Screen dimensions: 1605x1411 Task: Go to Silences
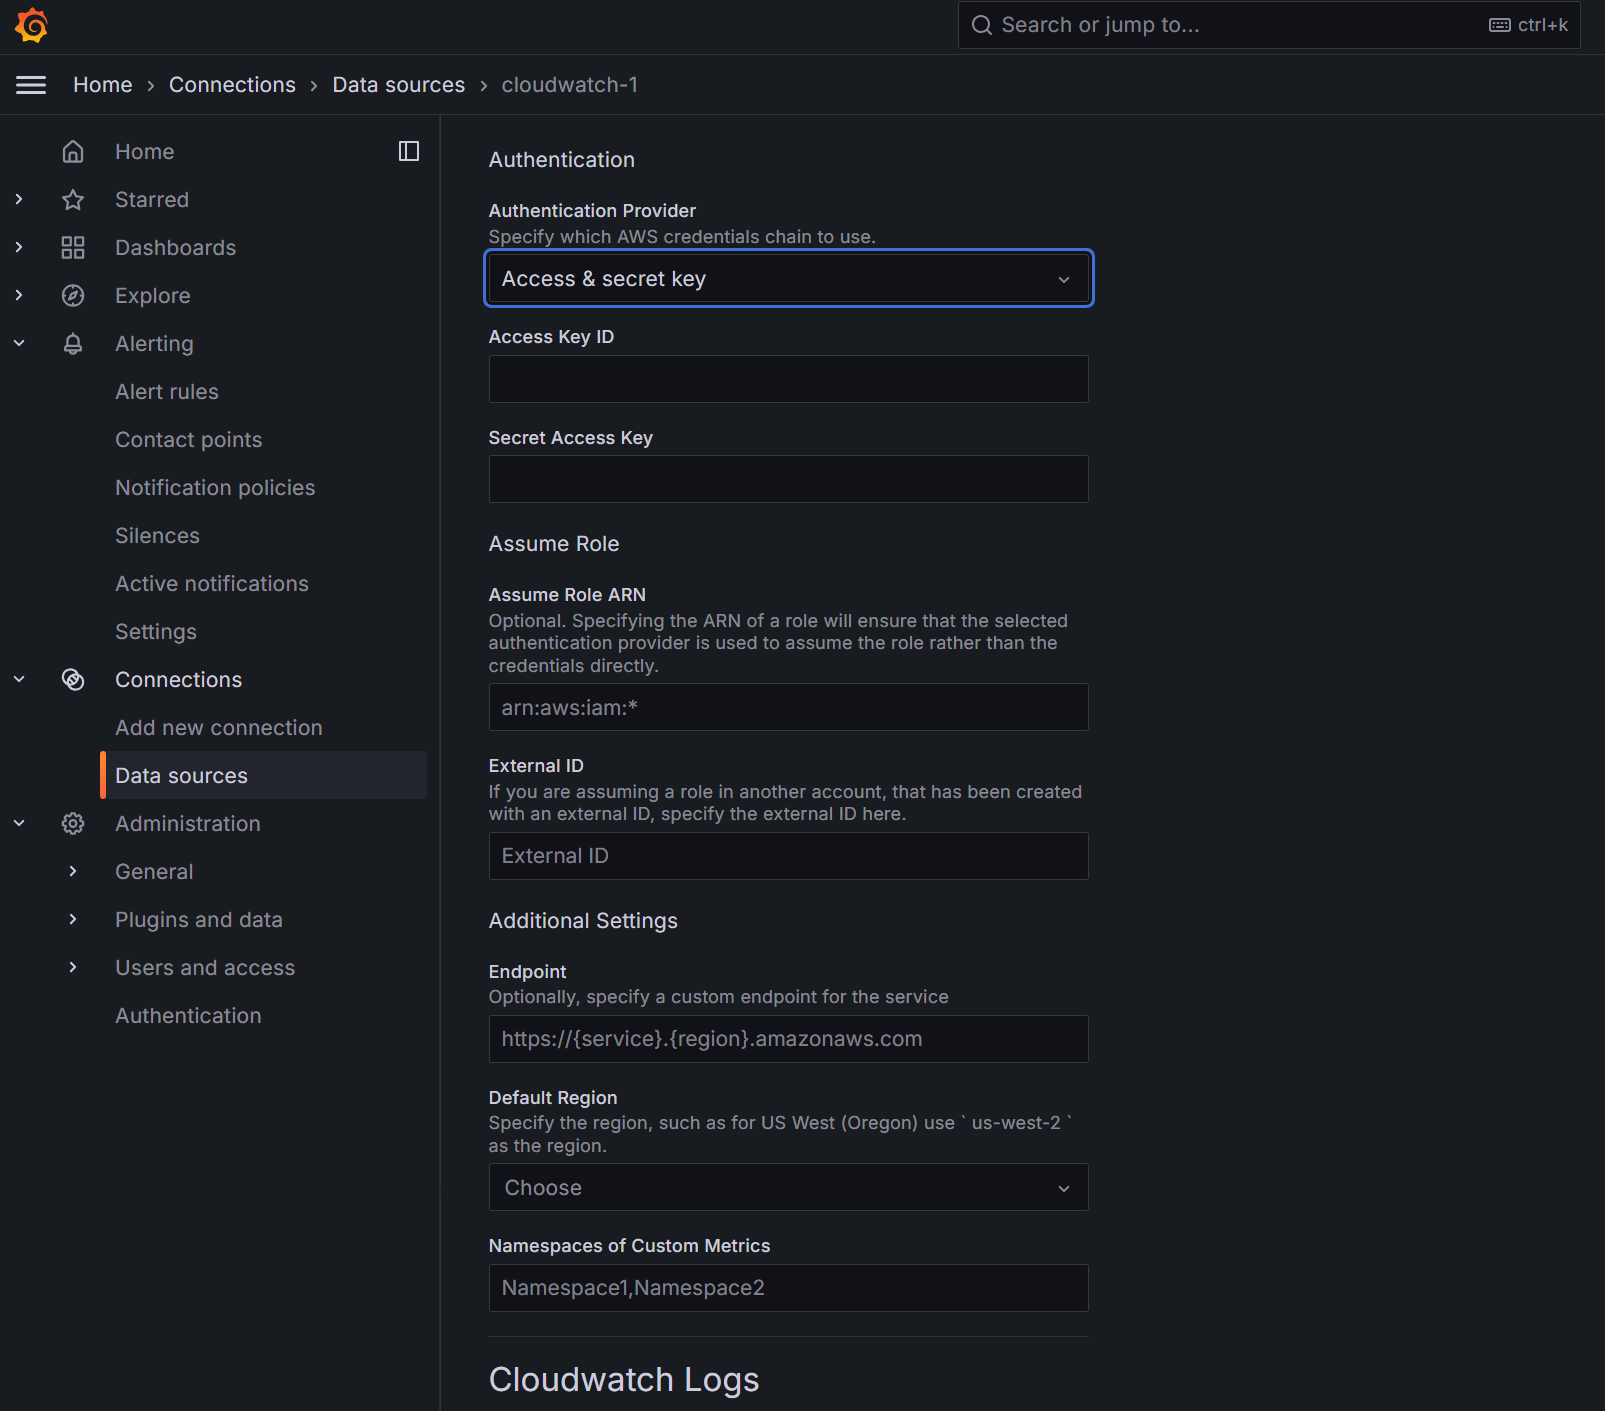tap(157, 536)
